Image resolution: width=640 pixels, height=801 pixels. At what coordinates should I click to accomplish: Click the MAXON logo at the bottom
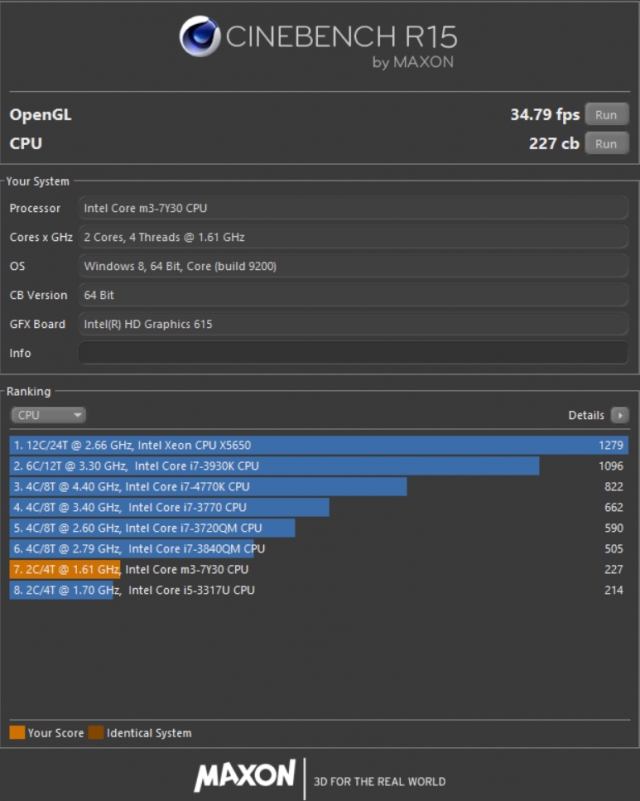[245, 775]
